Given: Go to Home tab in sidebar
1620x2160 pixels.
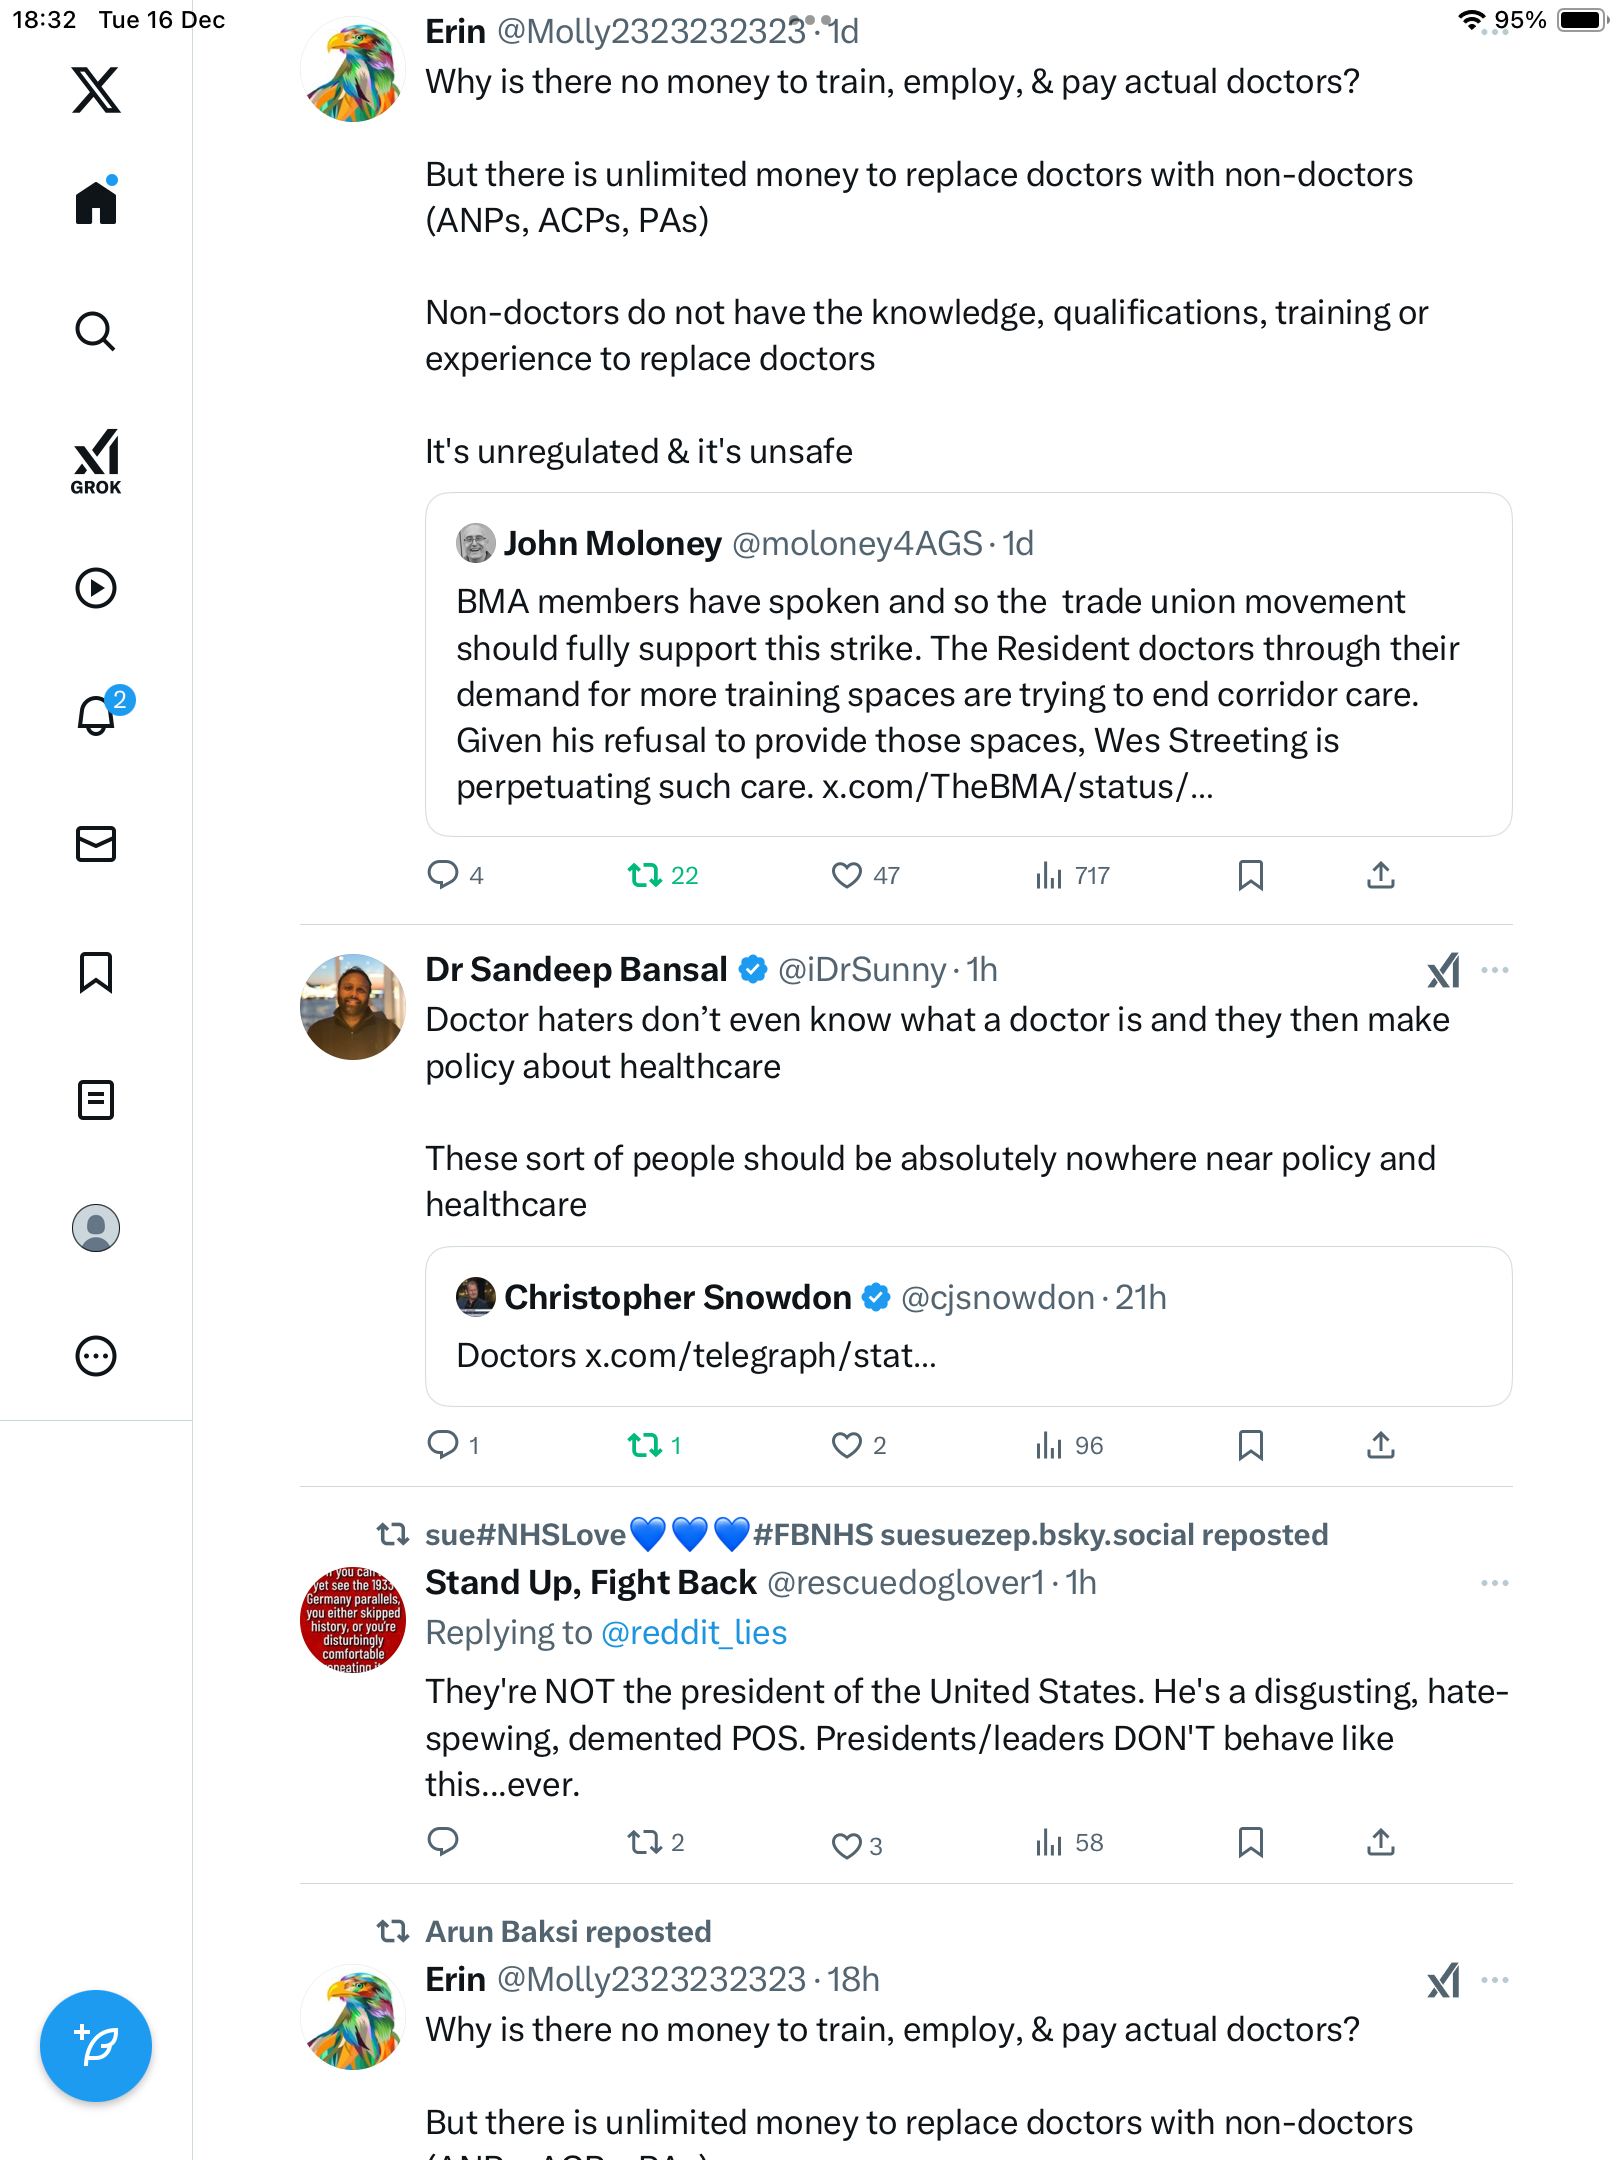Looking at the screenshot, I should click(96, 203).
